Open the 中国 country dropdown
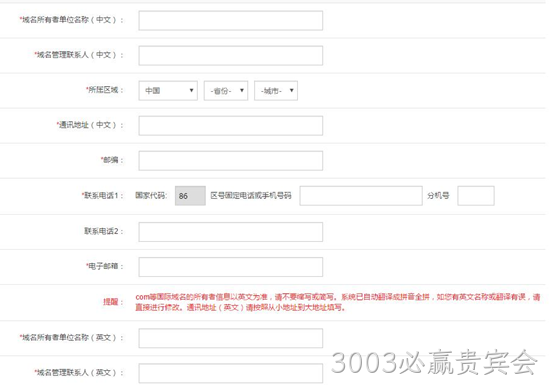550x385 pixels. click(168, 90)
